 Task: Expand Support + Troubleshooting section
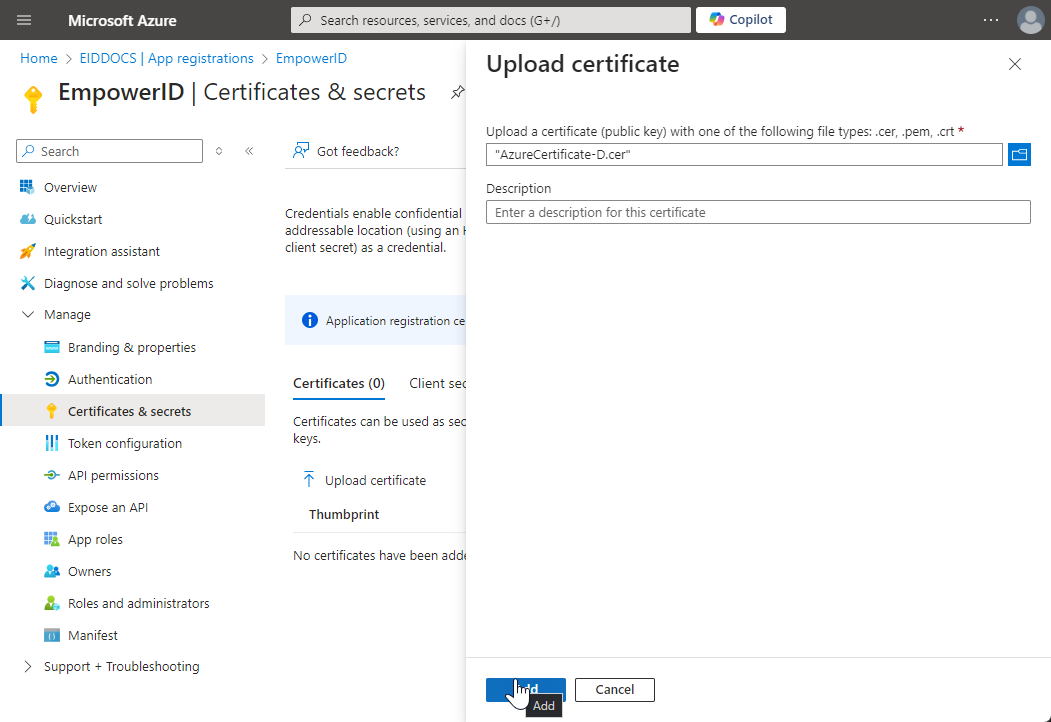click(x=28, y=667)
